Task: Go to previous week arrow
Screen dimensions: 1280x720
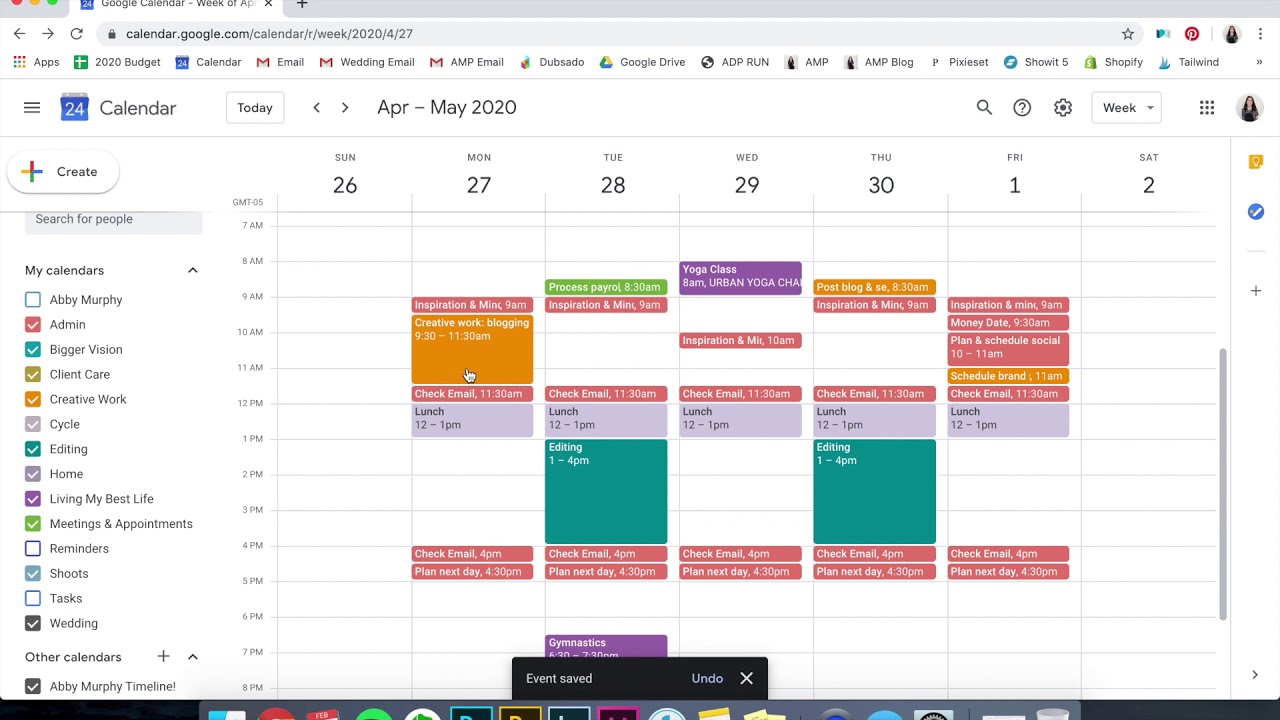Action: pos(316,108)
